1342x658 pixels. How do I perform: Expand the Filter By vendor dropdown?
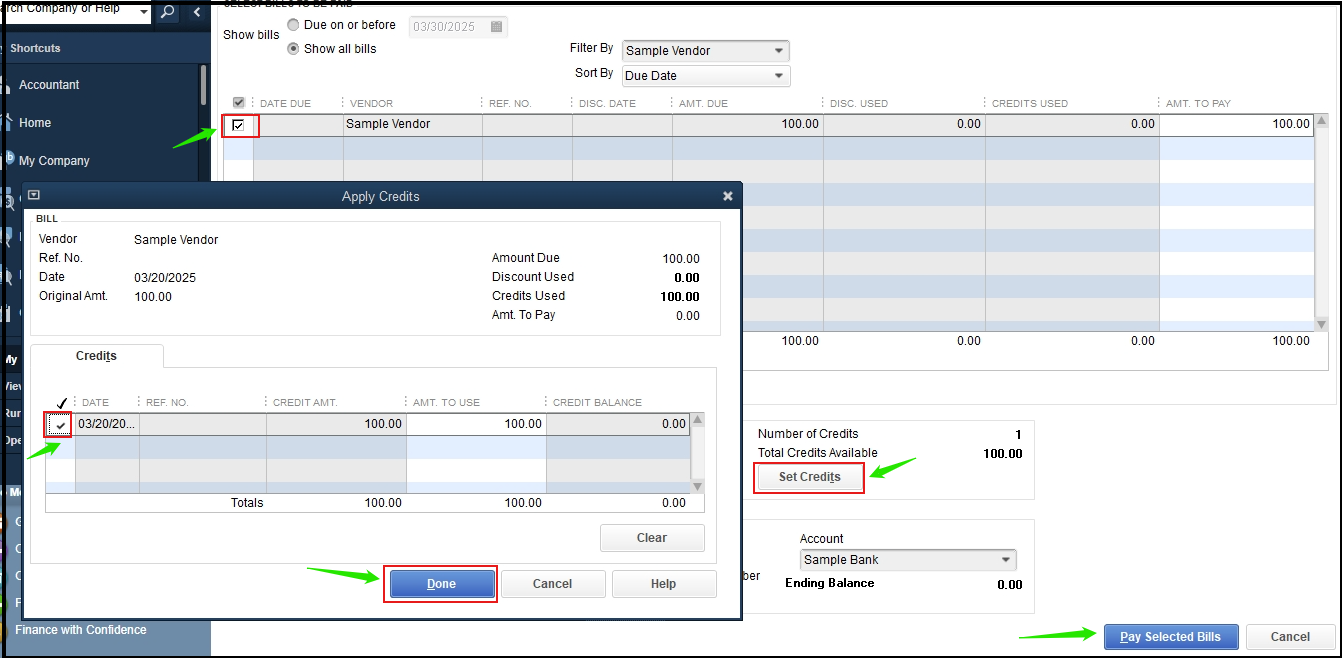tap(779, 51)
